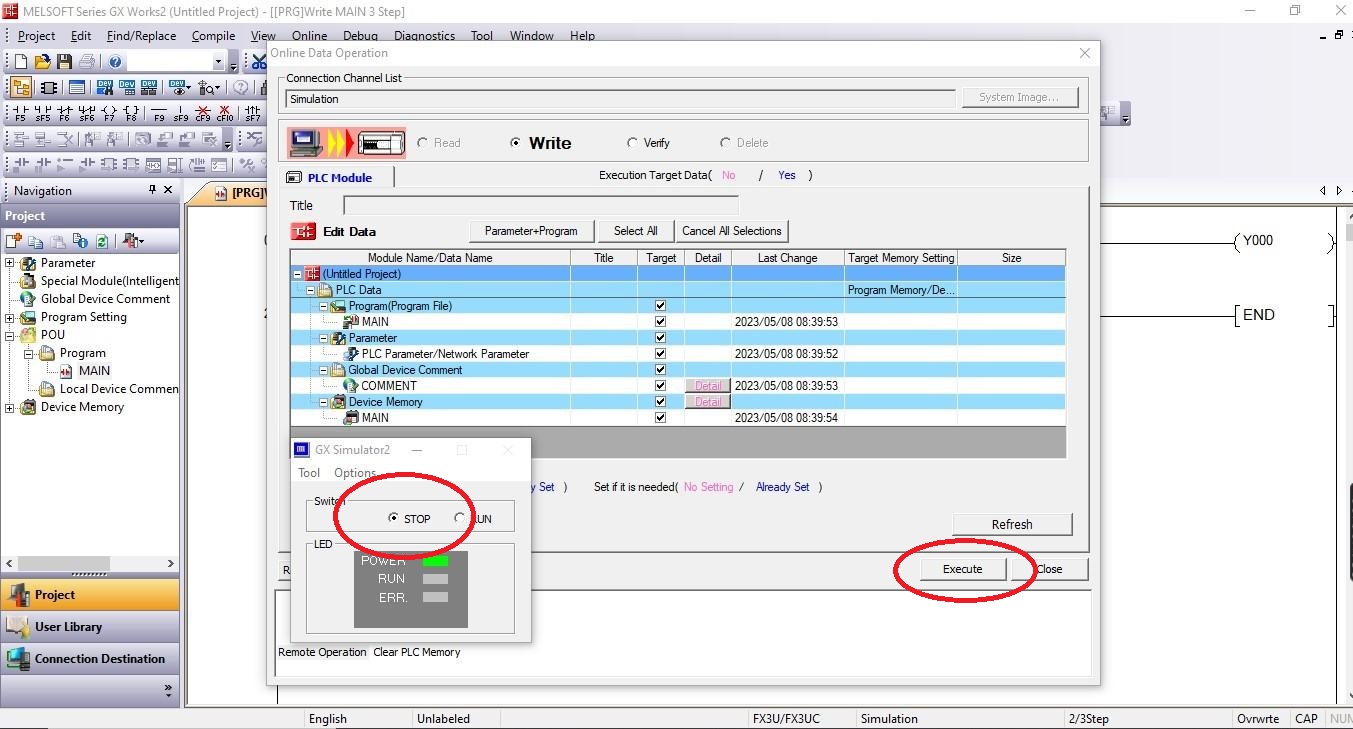
Task: Select the Delete radio button
Action: click(x=725, y=143)
